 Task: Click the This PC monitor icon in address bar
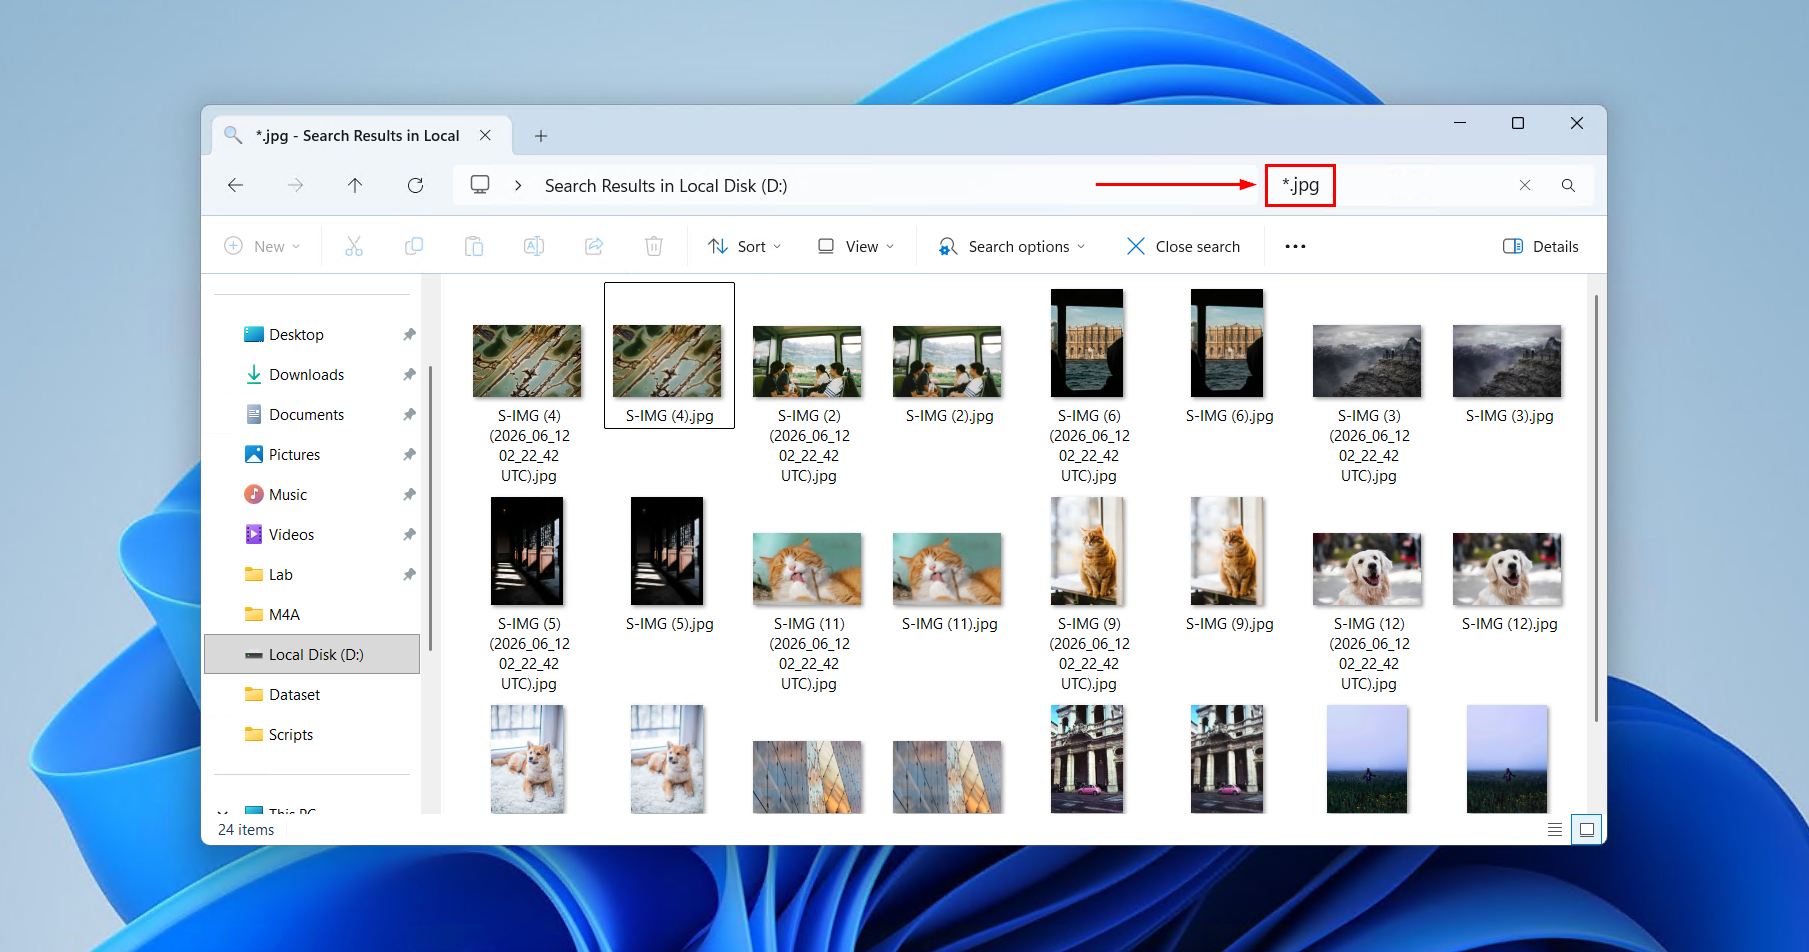tap(480, 185)
